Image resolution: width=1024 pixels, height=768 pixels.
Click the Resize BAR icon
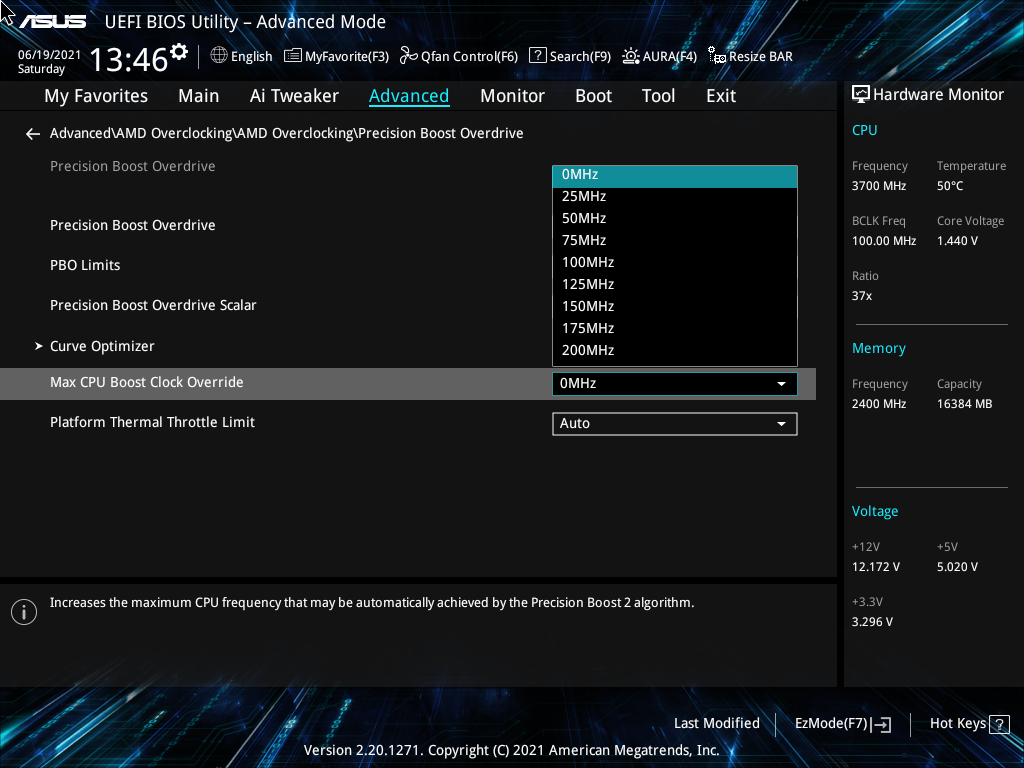[716, 56]
